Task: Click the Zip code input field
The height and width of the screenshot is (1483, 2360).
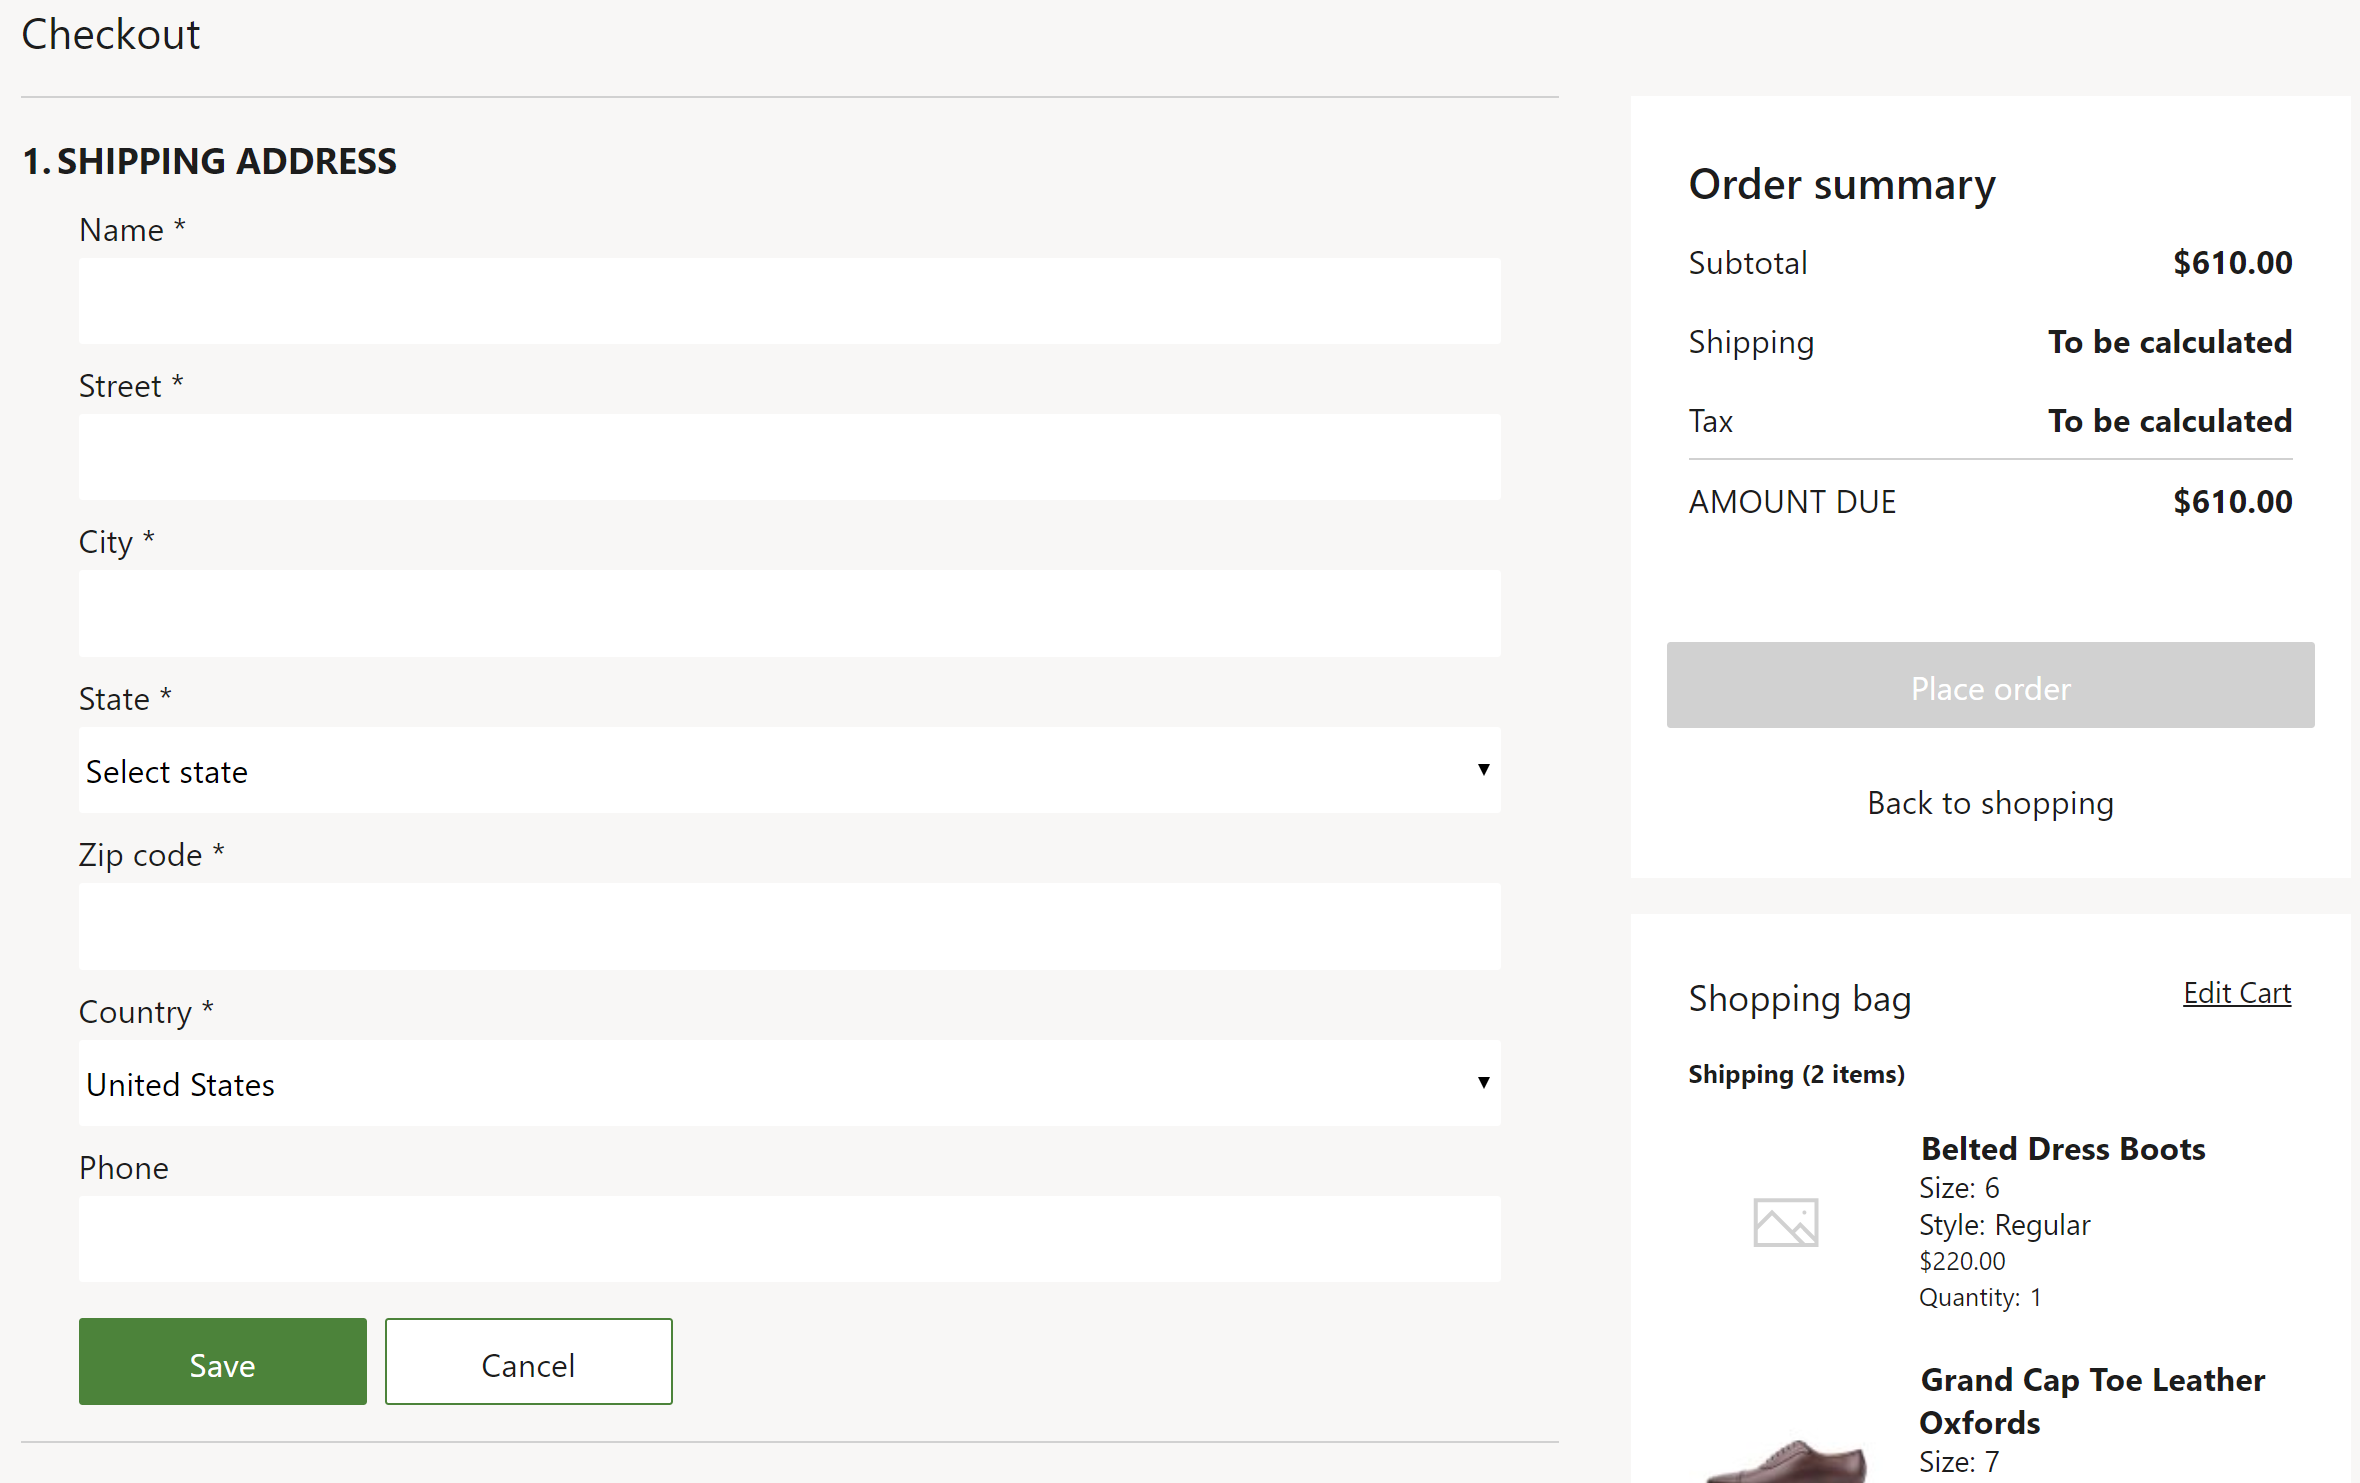Action: click(x=787, y=924)
